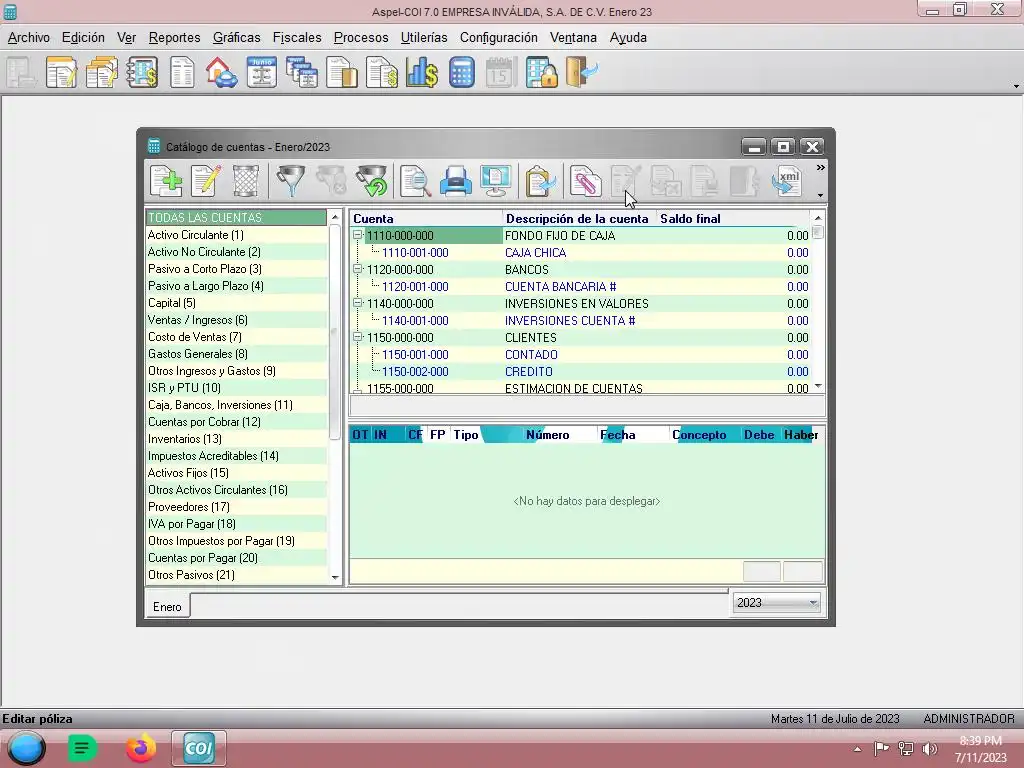Open the Configuración menu
Screen dimensions: 1024x768
498,38
